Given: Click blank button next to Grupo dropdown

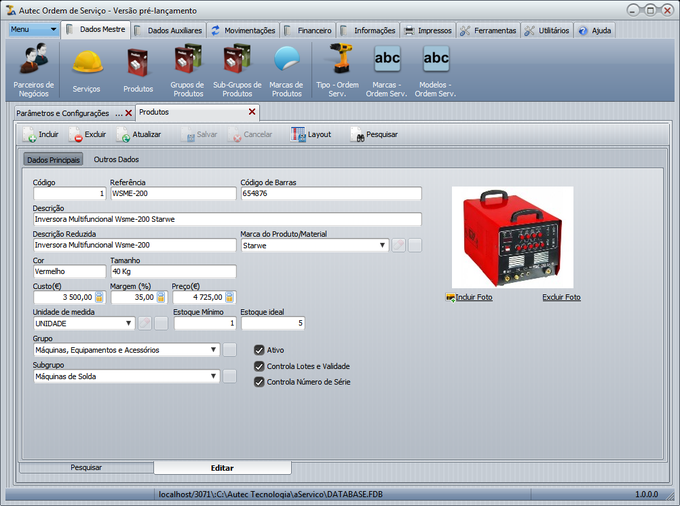Looking at the screenshot, I should [x=230, y=350].
